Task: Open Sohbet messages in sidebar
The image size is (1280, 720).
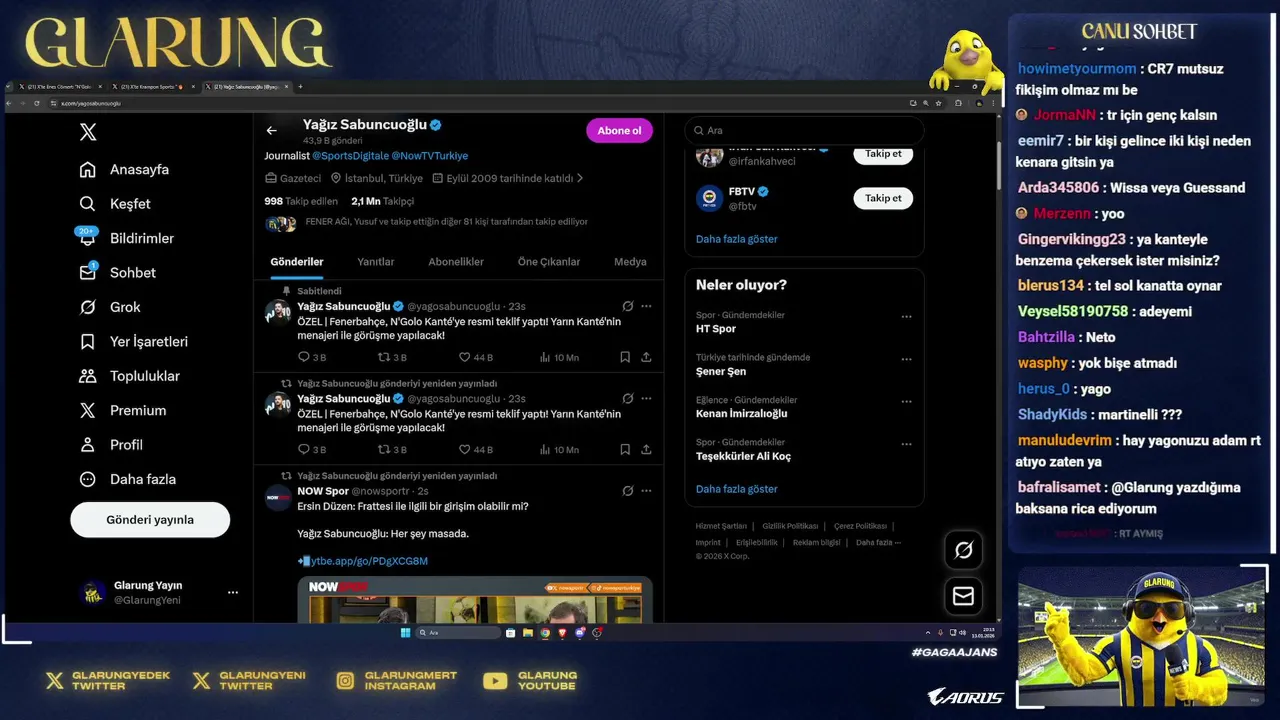Action: (x=117, y=273)
